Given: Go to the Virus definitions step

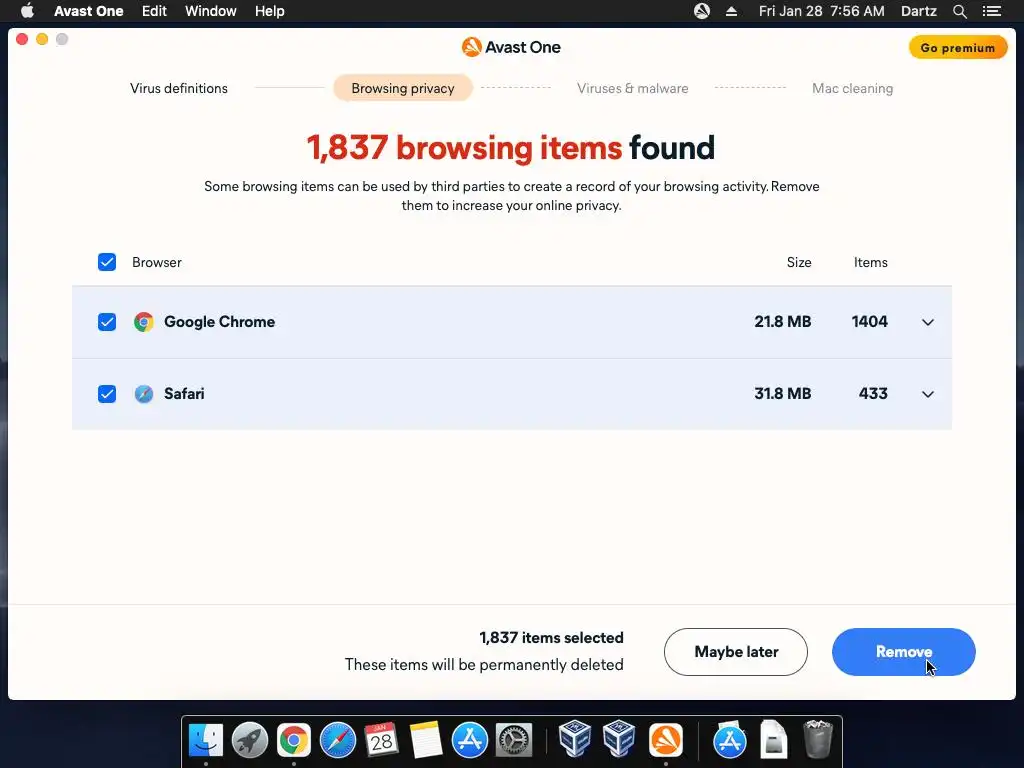Looking at the screenshot, I should pos(179,88).
